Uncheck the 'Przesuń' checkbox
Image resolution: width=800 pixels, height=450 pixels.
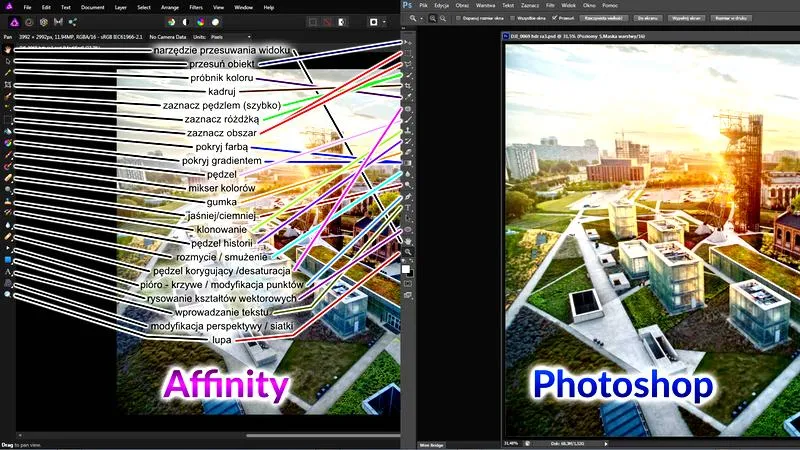point(555,18)
